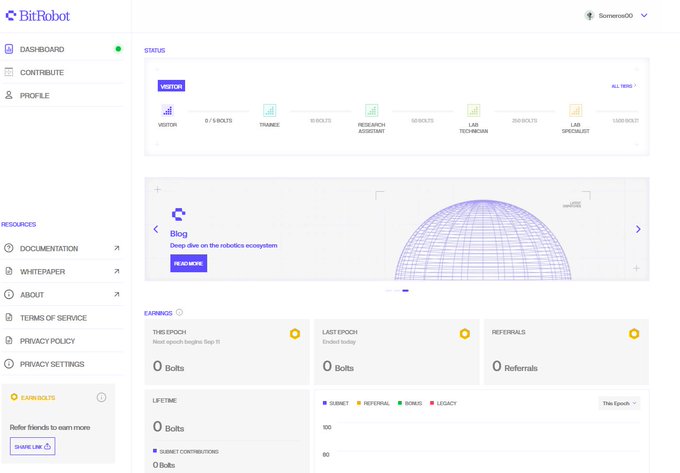Open the This Epoch chart dropdown
This screenshot has height=473, width=680.
pyautogui.click(x=619, y=403)
